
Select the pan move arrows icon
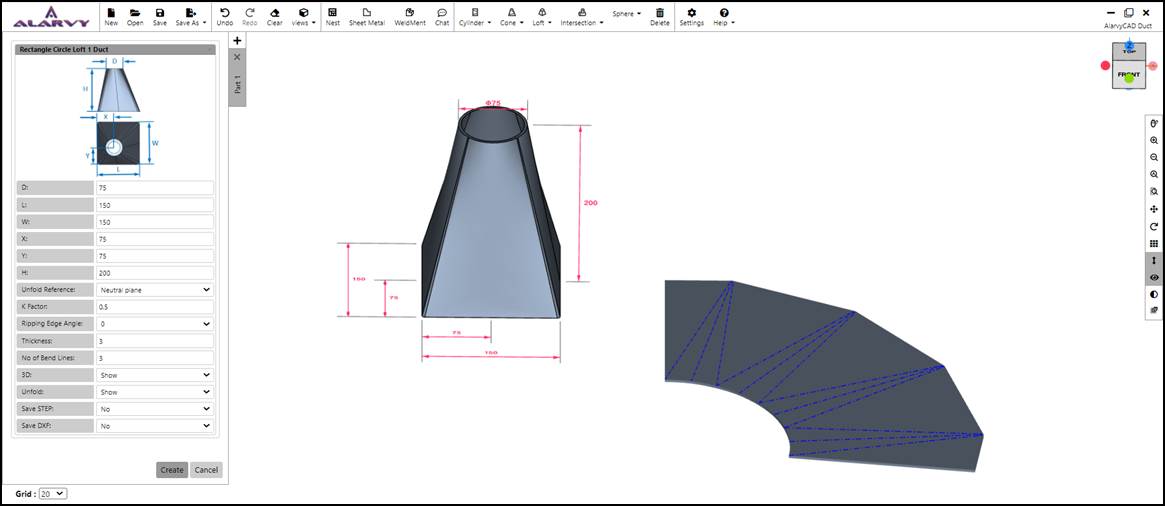pyautogui.click(x=1154, y=210)
